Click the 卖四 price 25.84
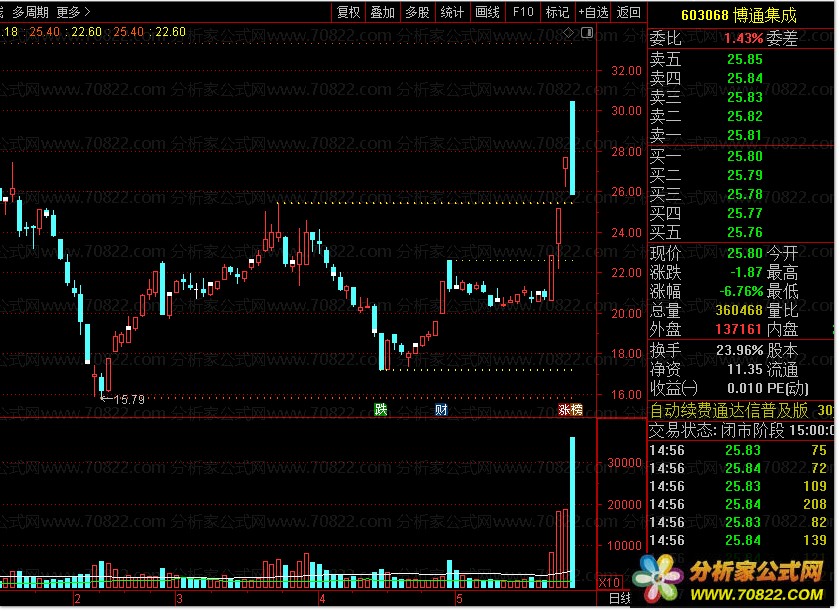The image size is (840, 611). pyautogui.click(x=745, y=79)
